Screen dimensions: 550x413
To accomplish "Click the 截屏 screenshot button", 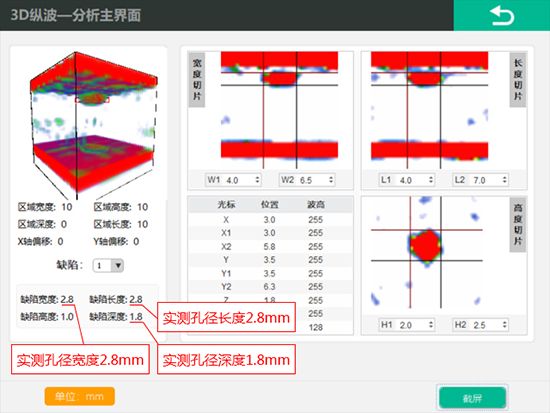I will [472, 398].
